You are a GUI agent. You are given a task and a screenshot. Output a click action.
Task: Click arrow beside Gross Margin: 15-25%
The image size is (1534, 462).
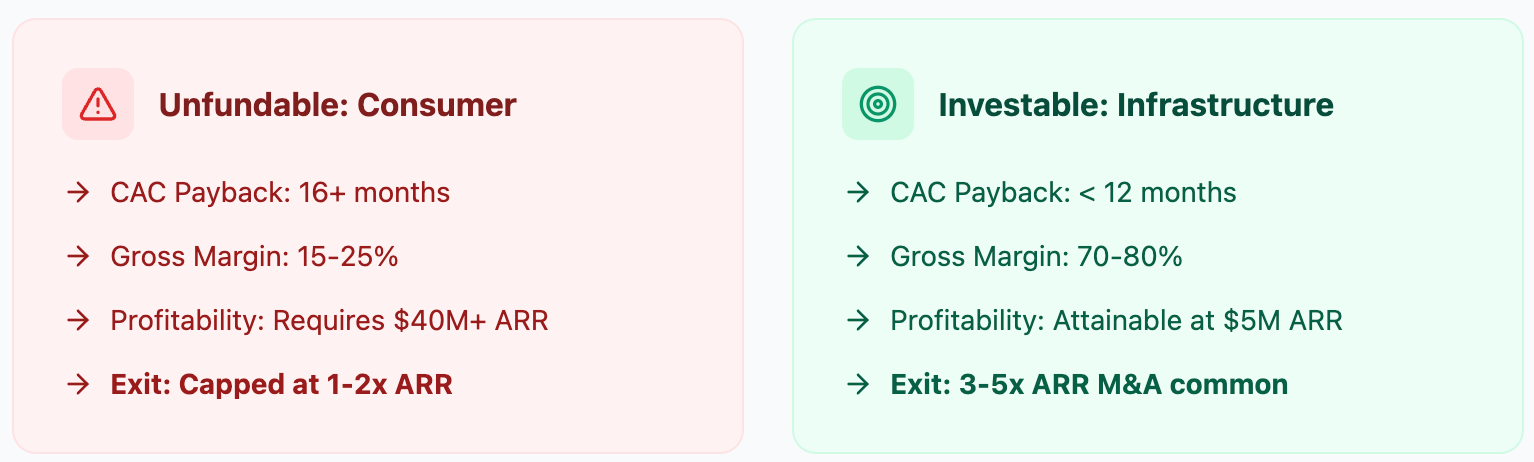78,257
